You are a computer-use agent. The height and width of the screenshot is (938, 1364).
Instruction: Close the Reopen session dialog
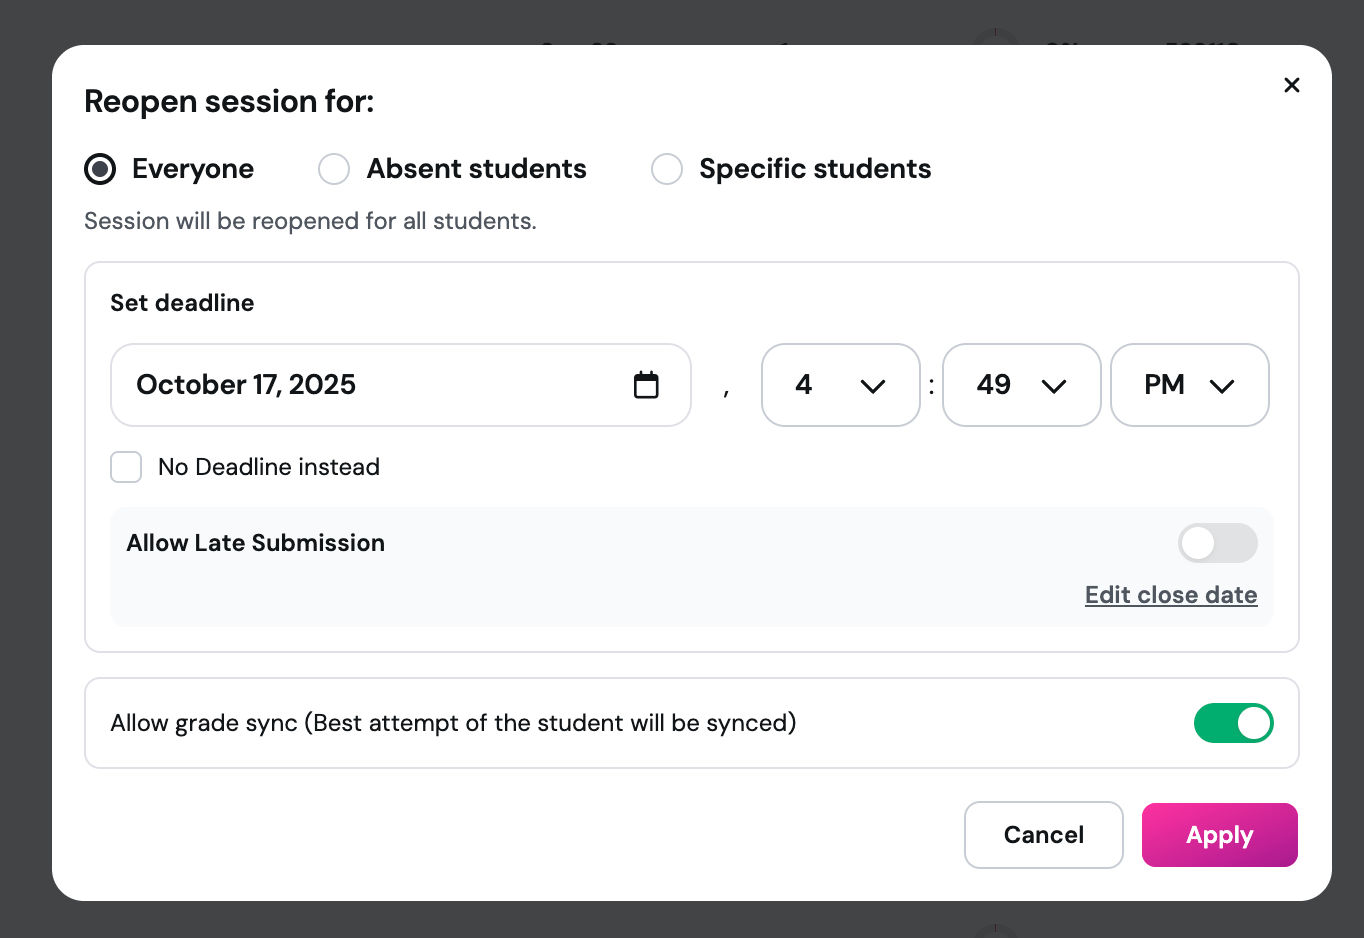(x=1291, y=85)
